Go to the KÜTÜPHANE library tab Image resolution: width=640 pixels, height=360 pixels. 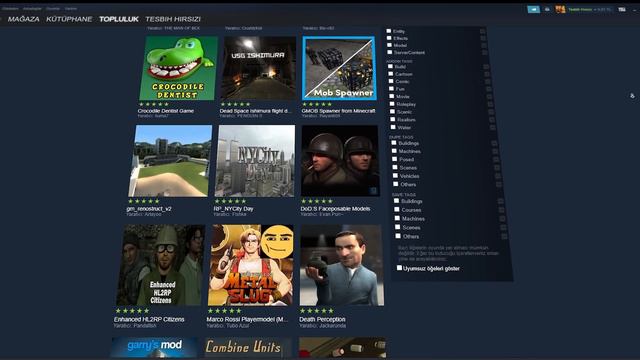coord(69,19)
